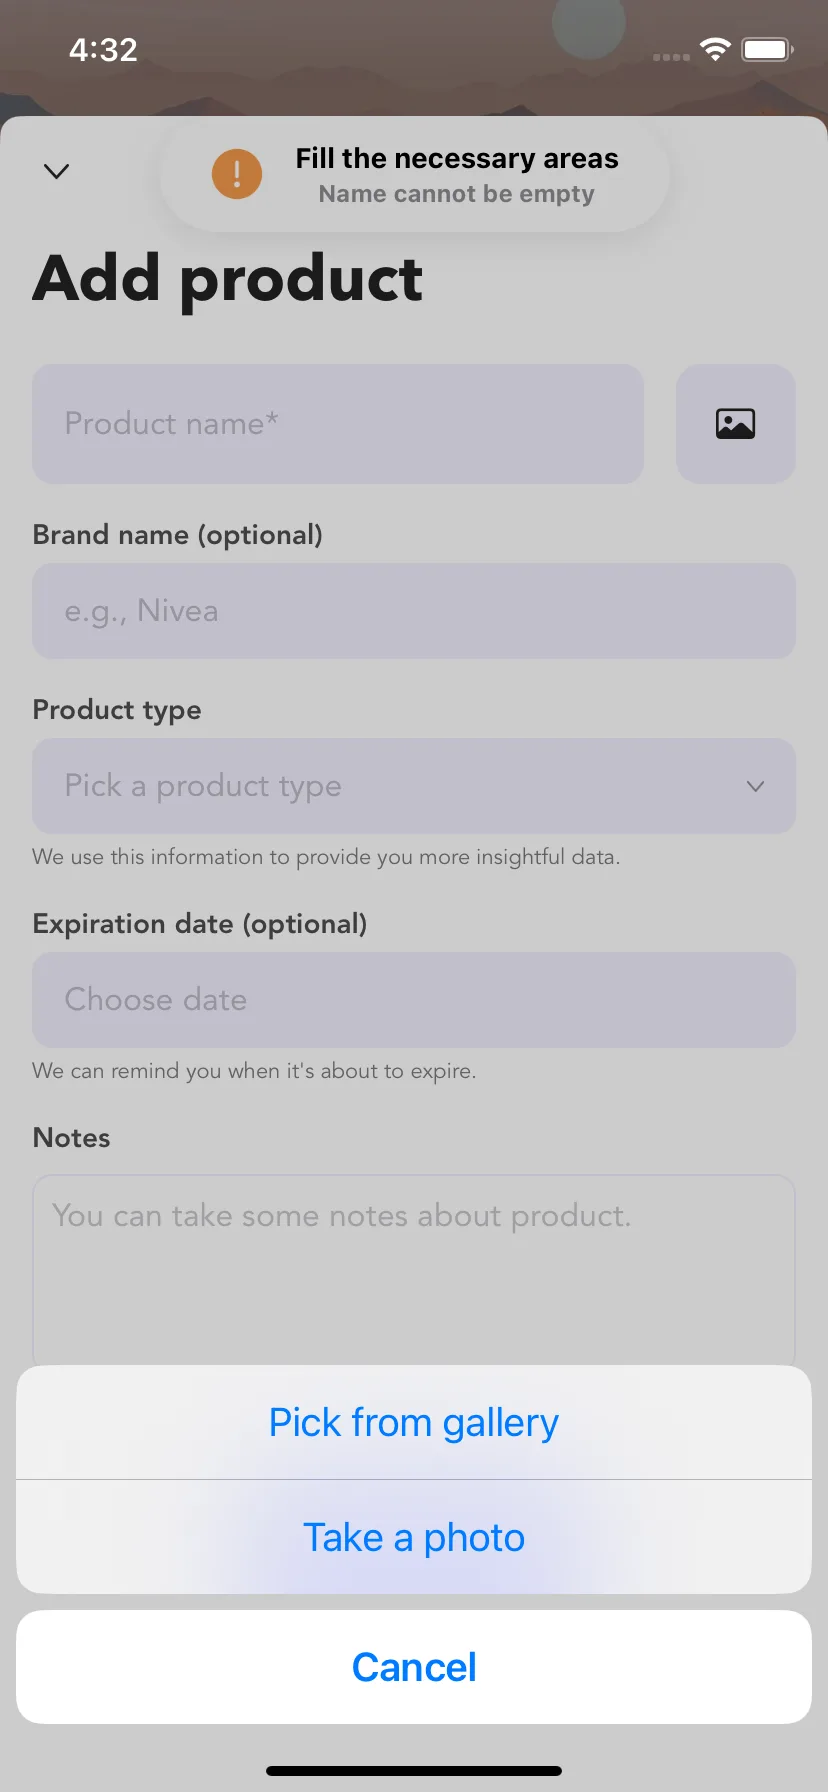Click into the Notes text area
The width and height of the screenshot is (828, 1792).
[x=414, y=1270]
